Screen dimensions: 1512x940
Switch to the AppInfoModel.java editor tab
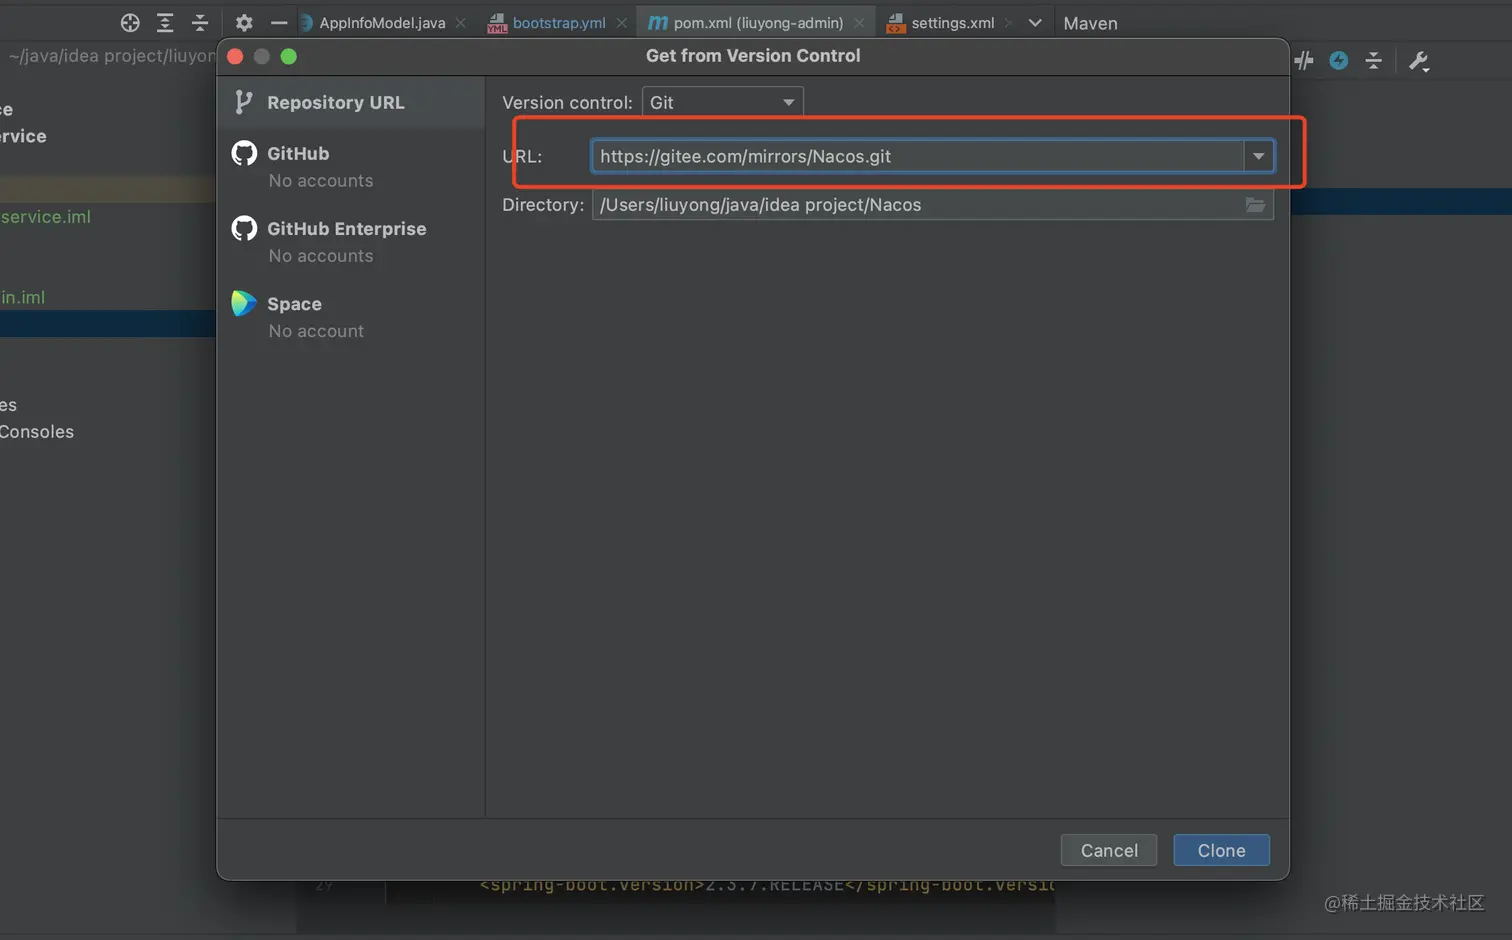click(x=382, y=22)
